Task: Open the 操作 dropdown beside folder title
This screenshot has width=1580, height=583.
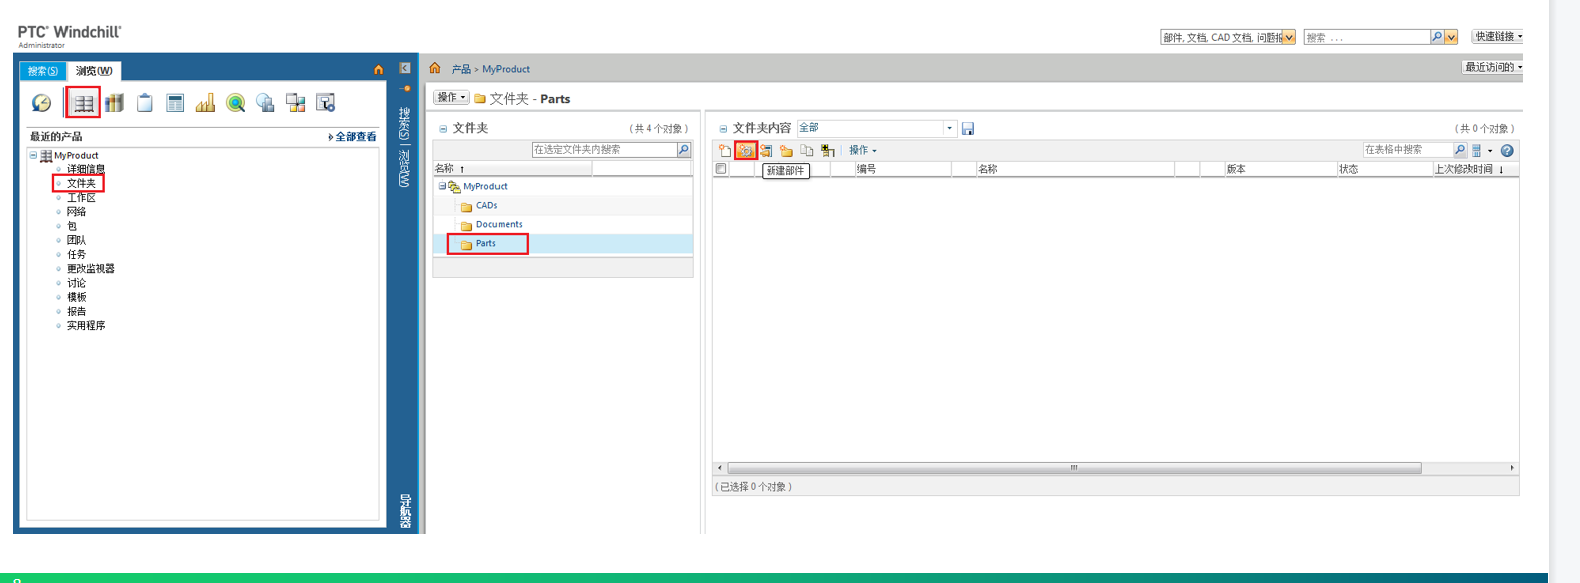Action: point(451,97)
